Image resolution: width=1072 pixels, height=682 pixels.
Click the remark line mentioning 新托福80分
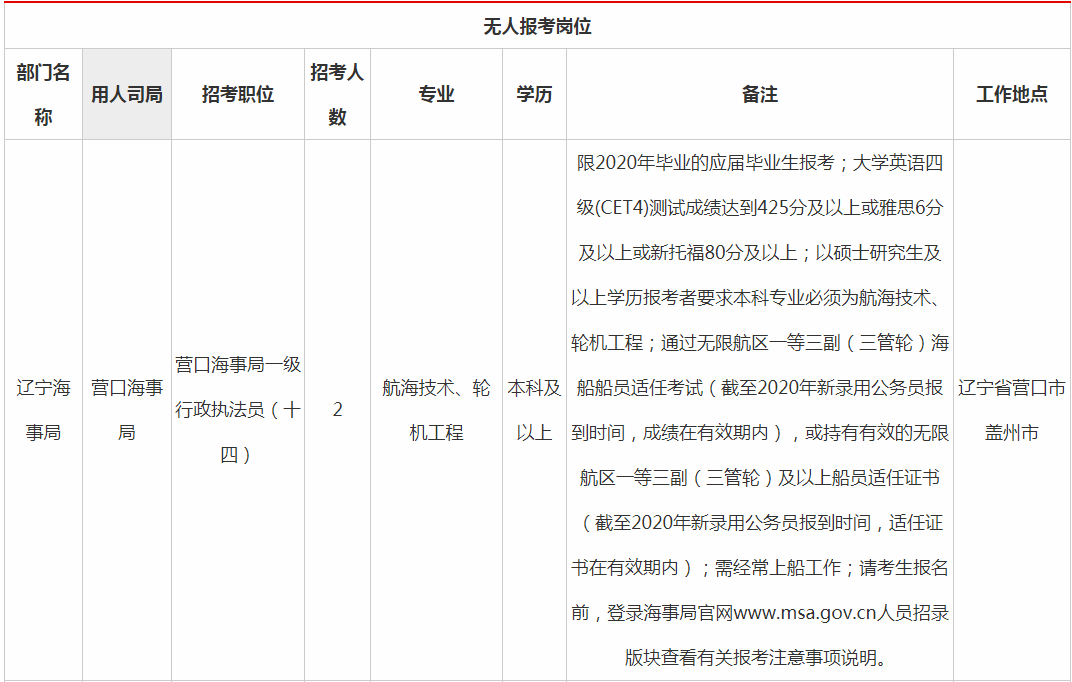[760, 253]
